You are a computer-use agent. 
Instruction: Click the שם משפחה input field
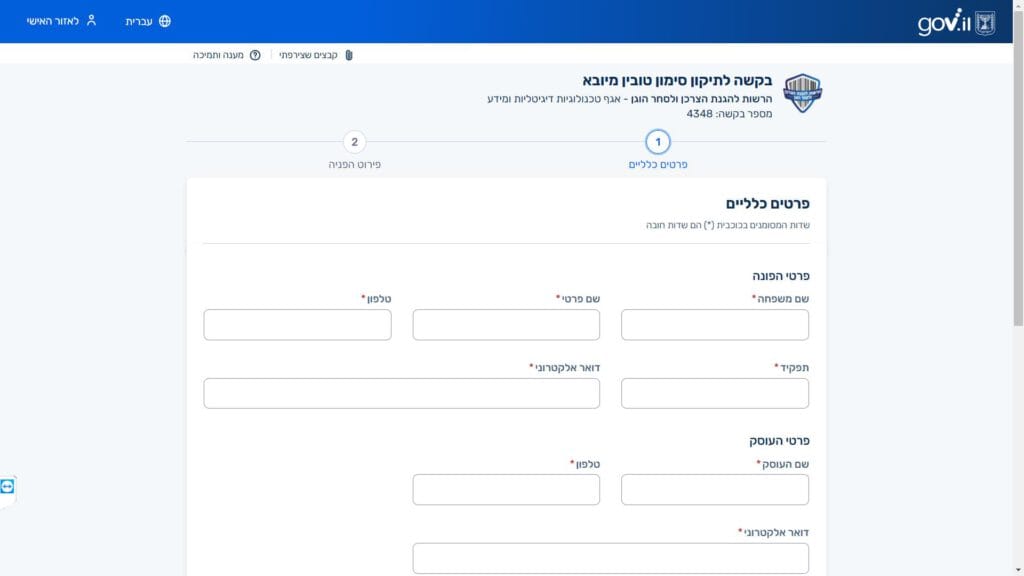click(714, 325)
